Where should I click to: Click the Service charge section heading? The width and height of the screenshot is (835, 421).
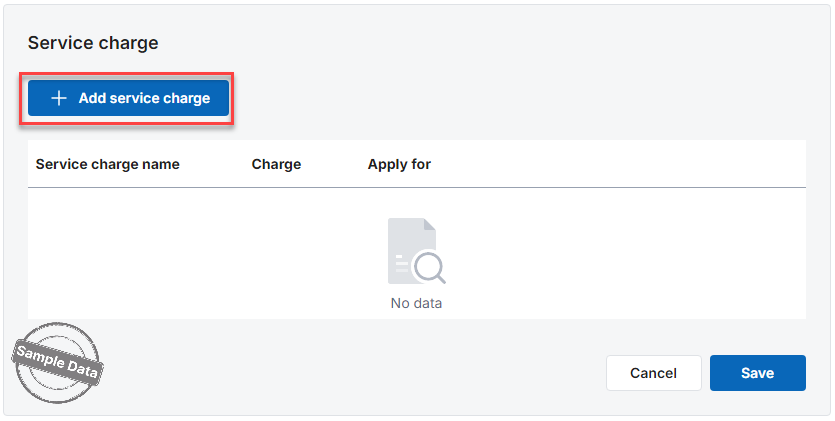click(x=93, y=43)
